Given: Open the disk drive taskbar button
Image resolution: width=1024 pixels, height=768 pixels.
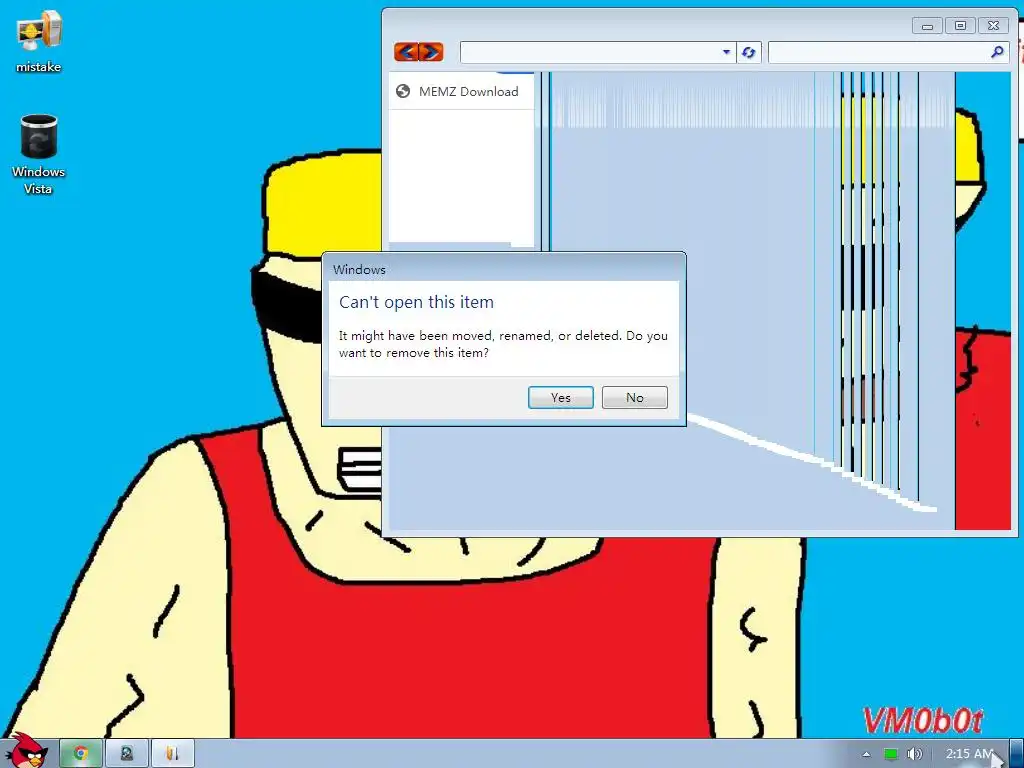Looking at the screenshot, I should point(127,754).
